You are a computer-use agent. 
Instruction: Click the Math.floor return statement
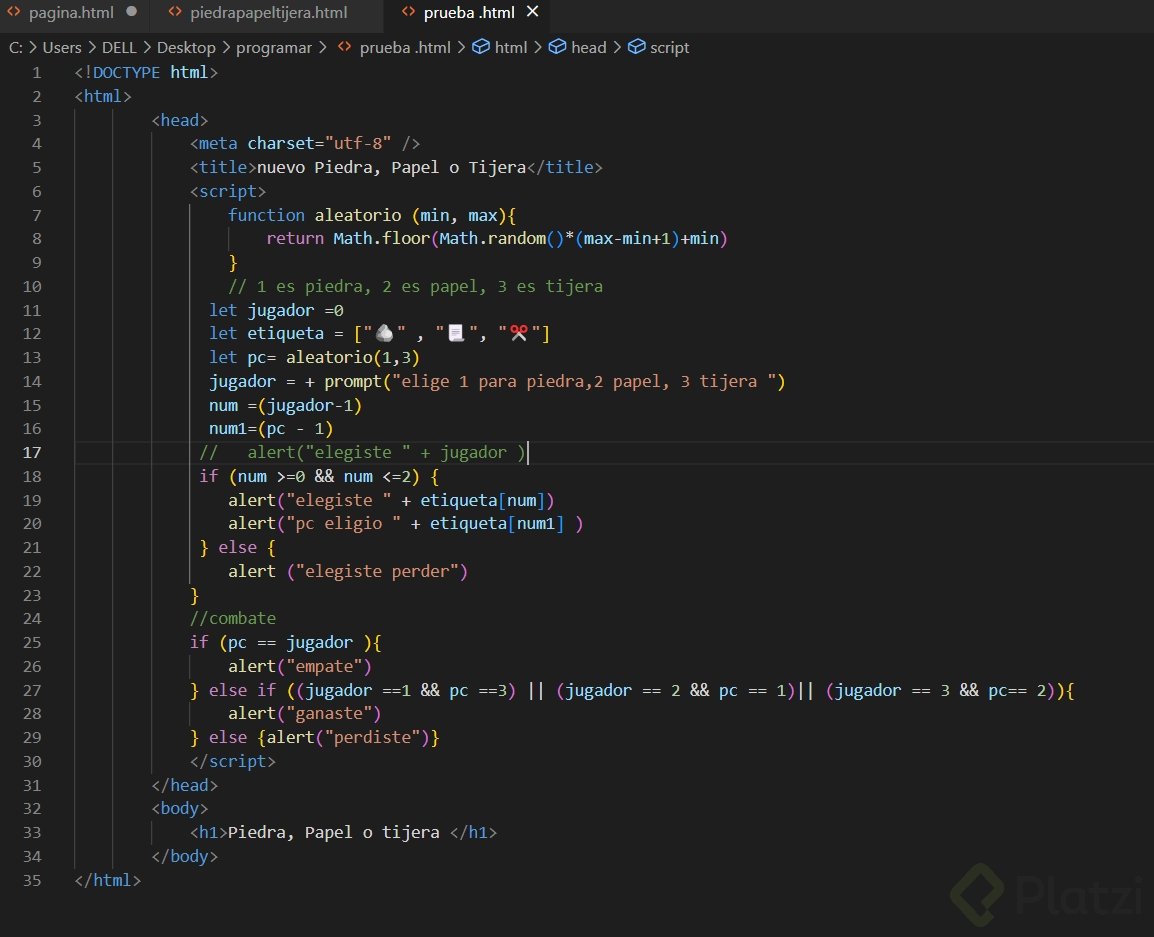[x=497, y=238]
